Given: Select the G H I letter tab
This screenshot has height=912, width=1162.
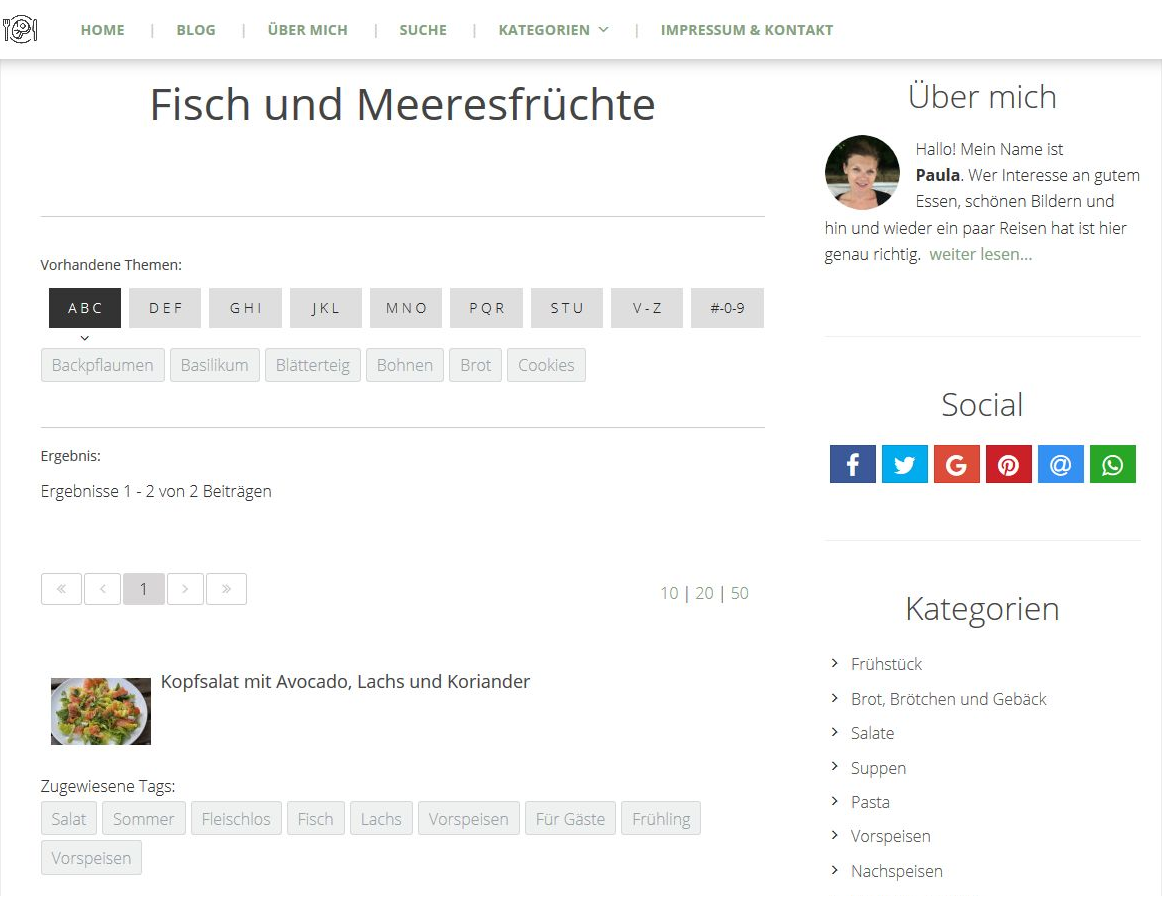Looking at the screenshot, I should [x=245, y=308].
